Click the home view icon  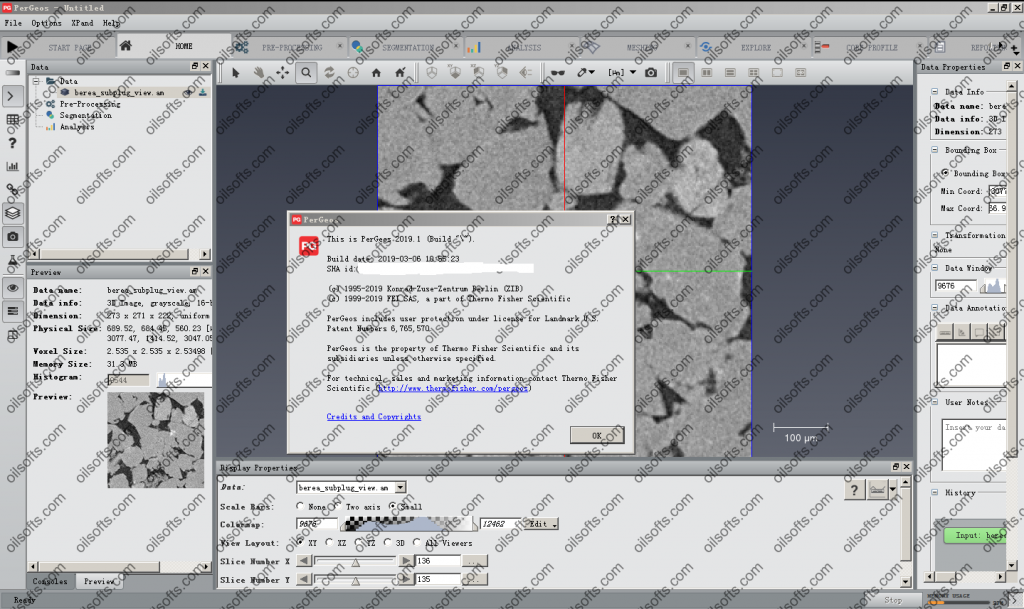(376, 72)
